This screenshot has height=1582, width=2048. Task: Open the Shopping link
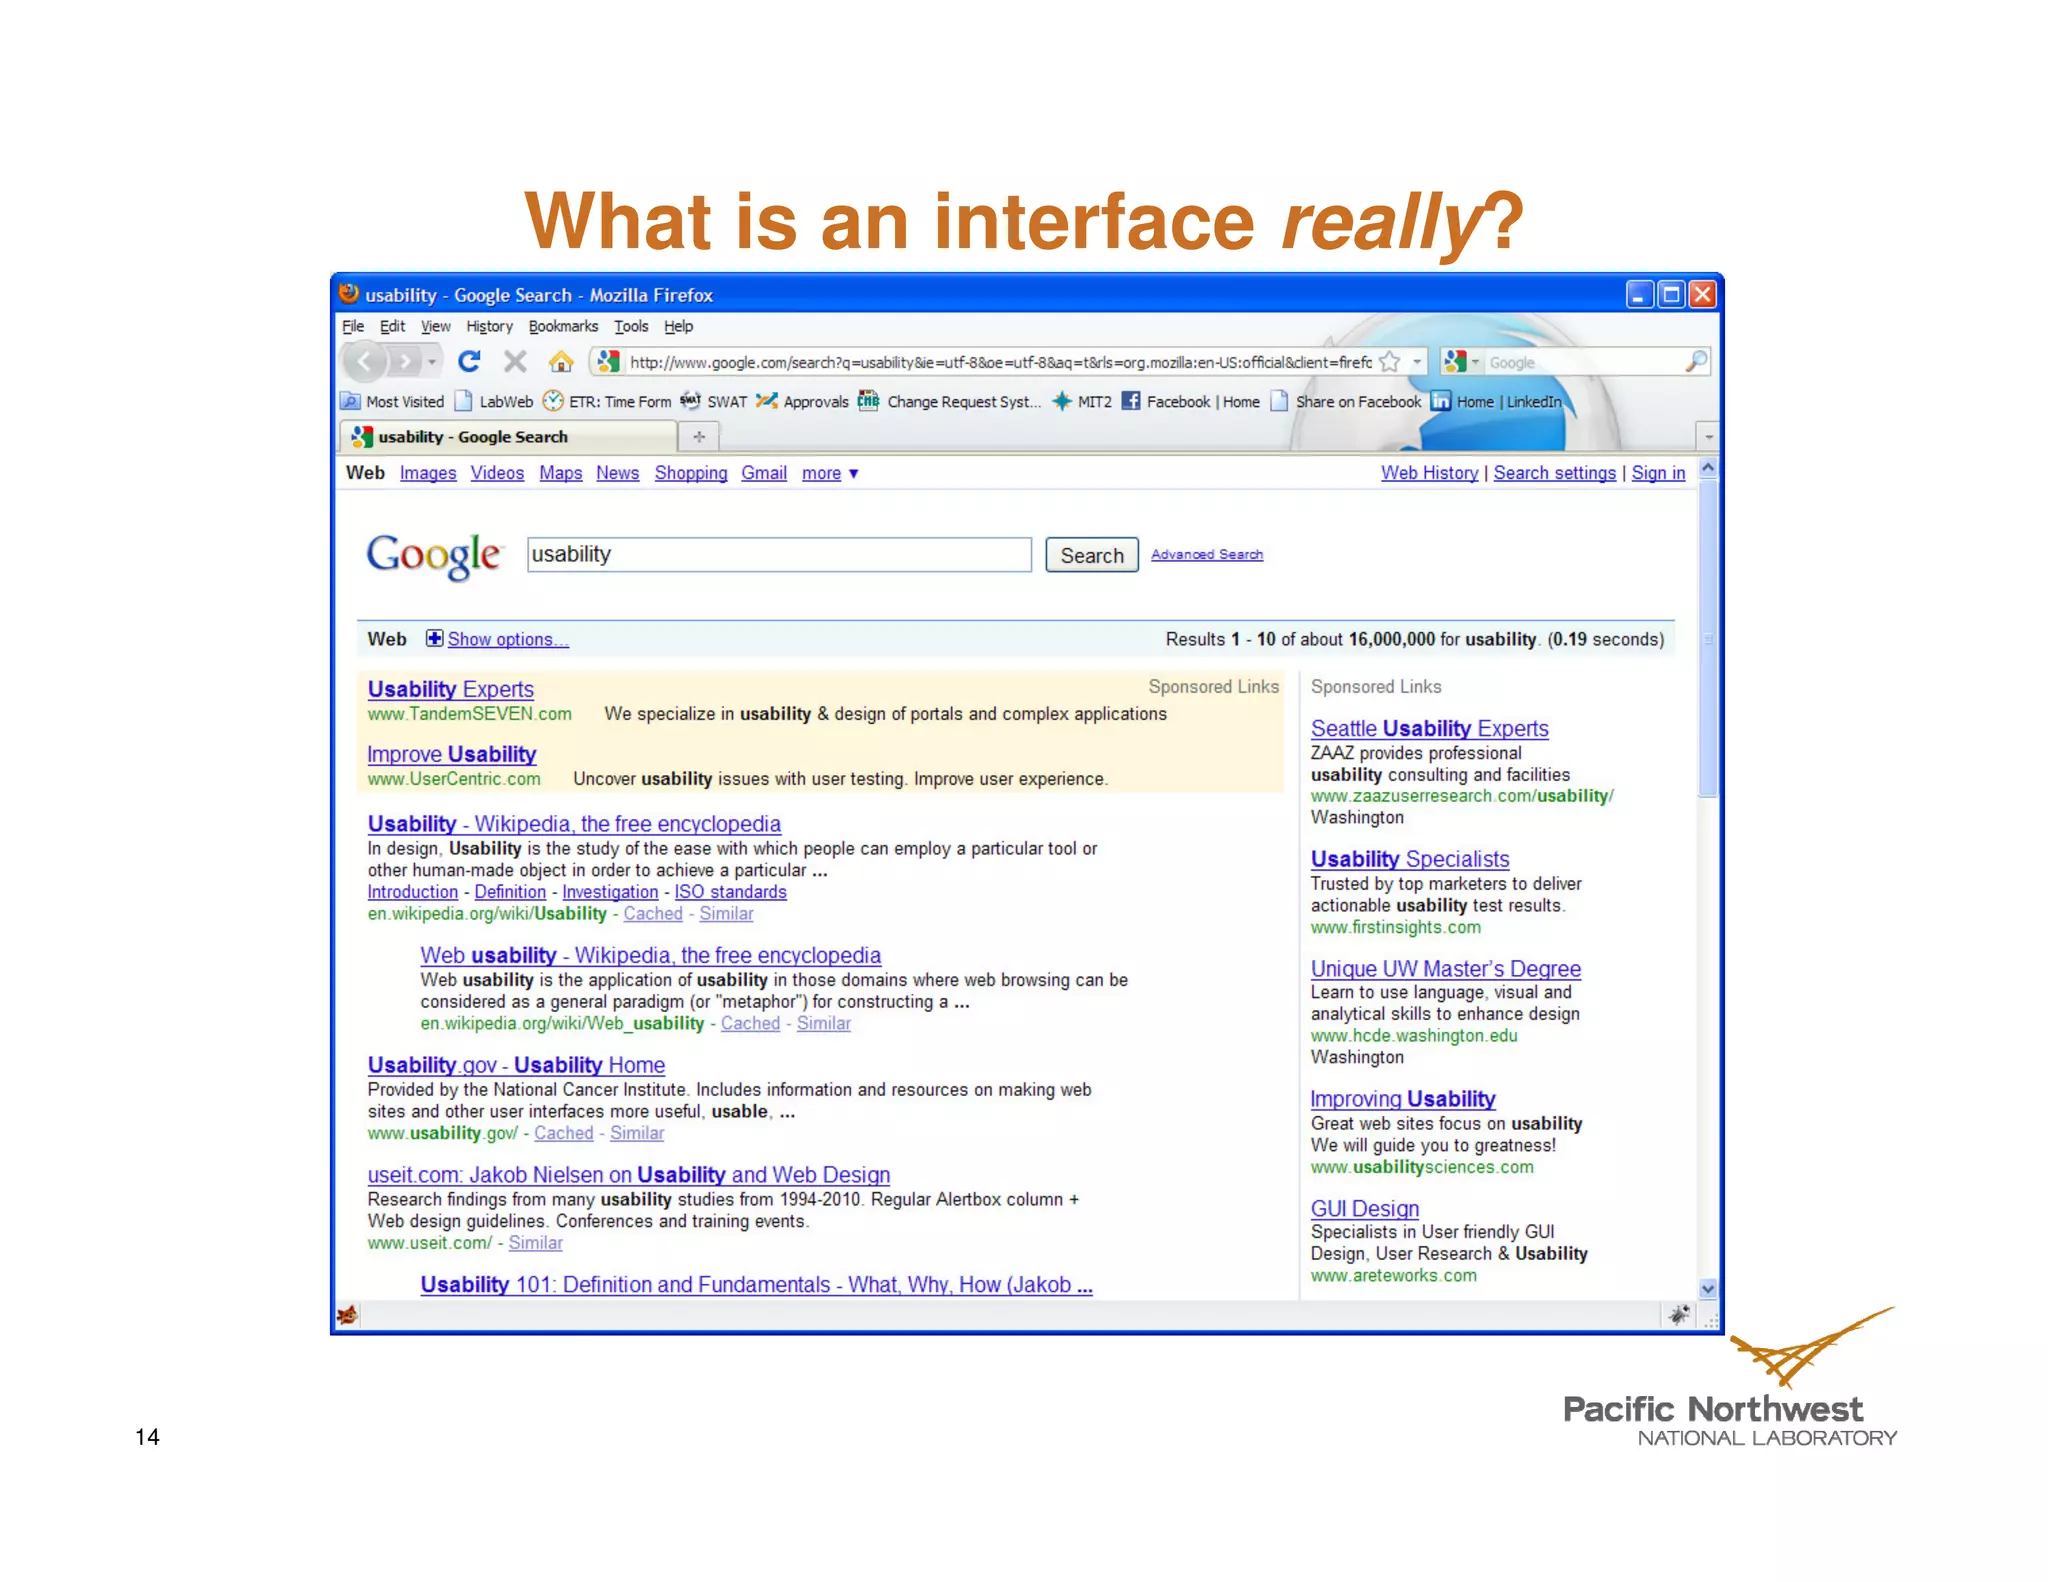691,473
